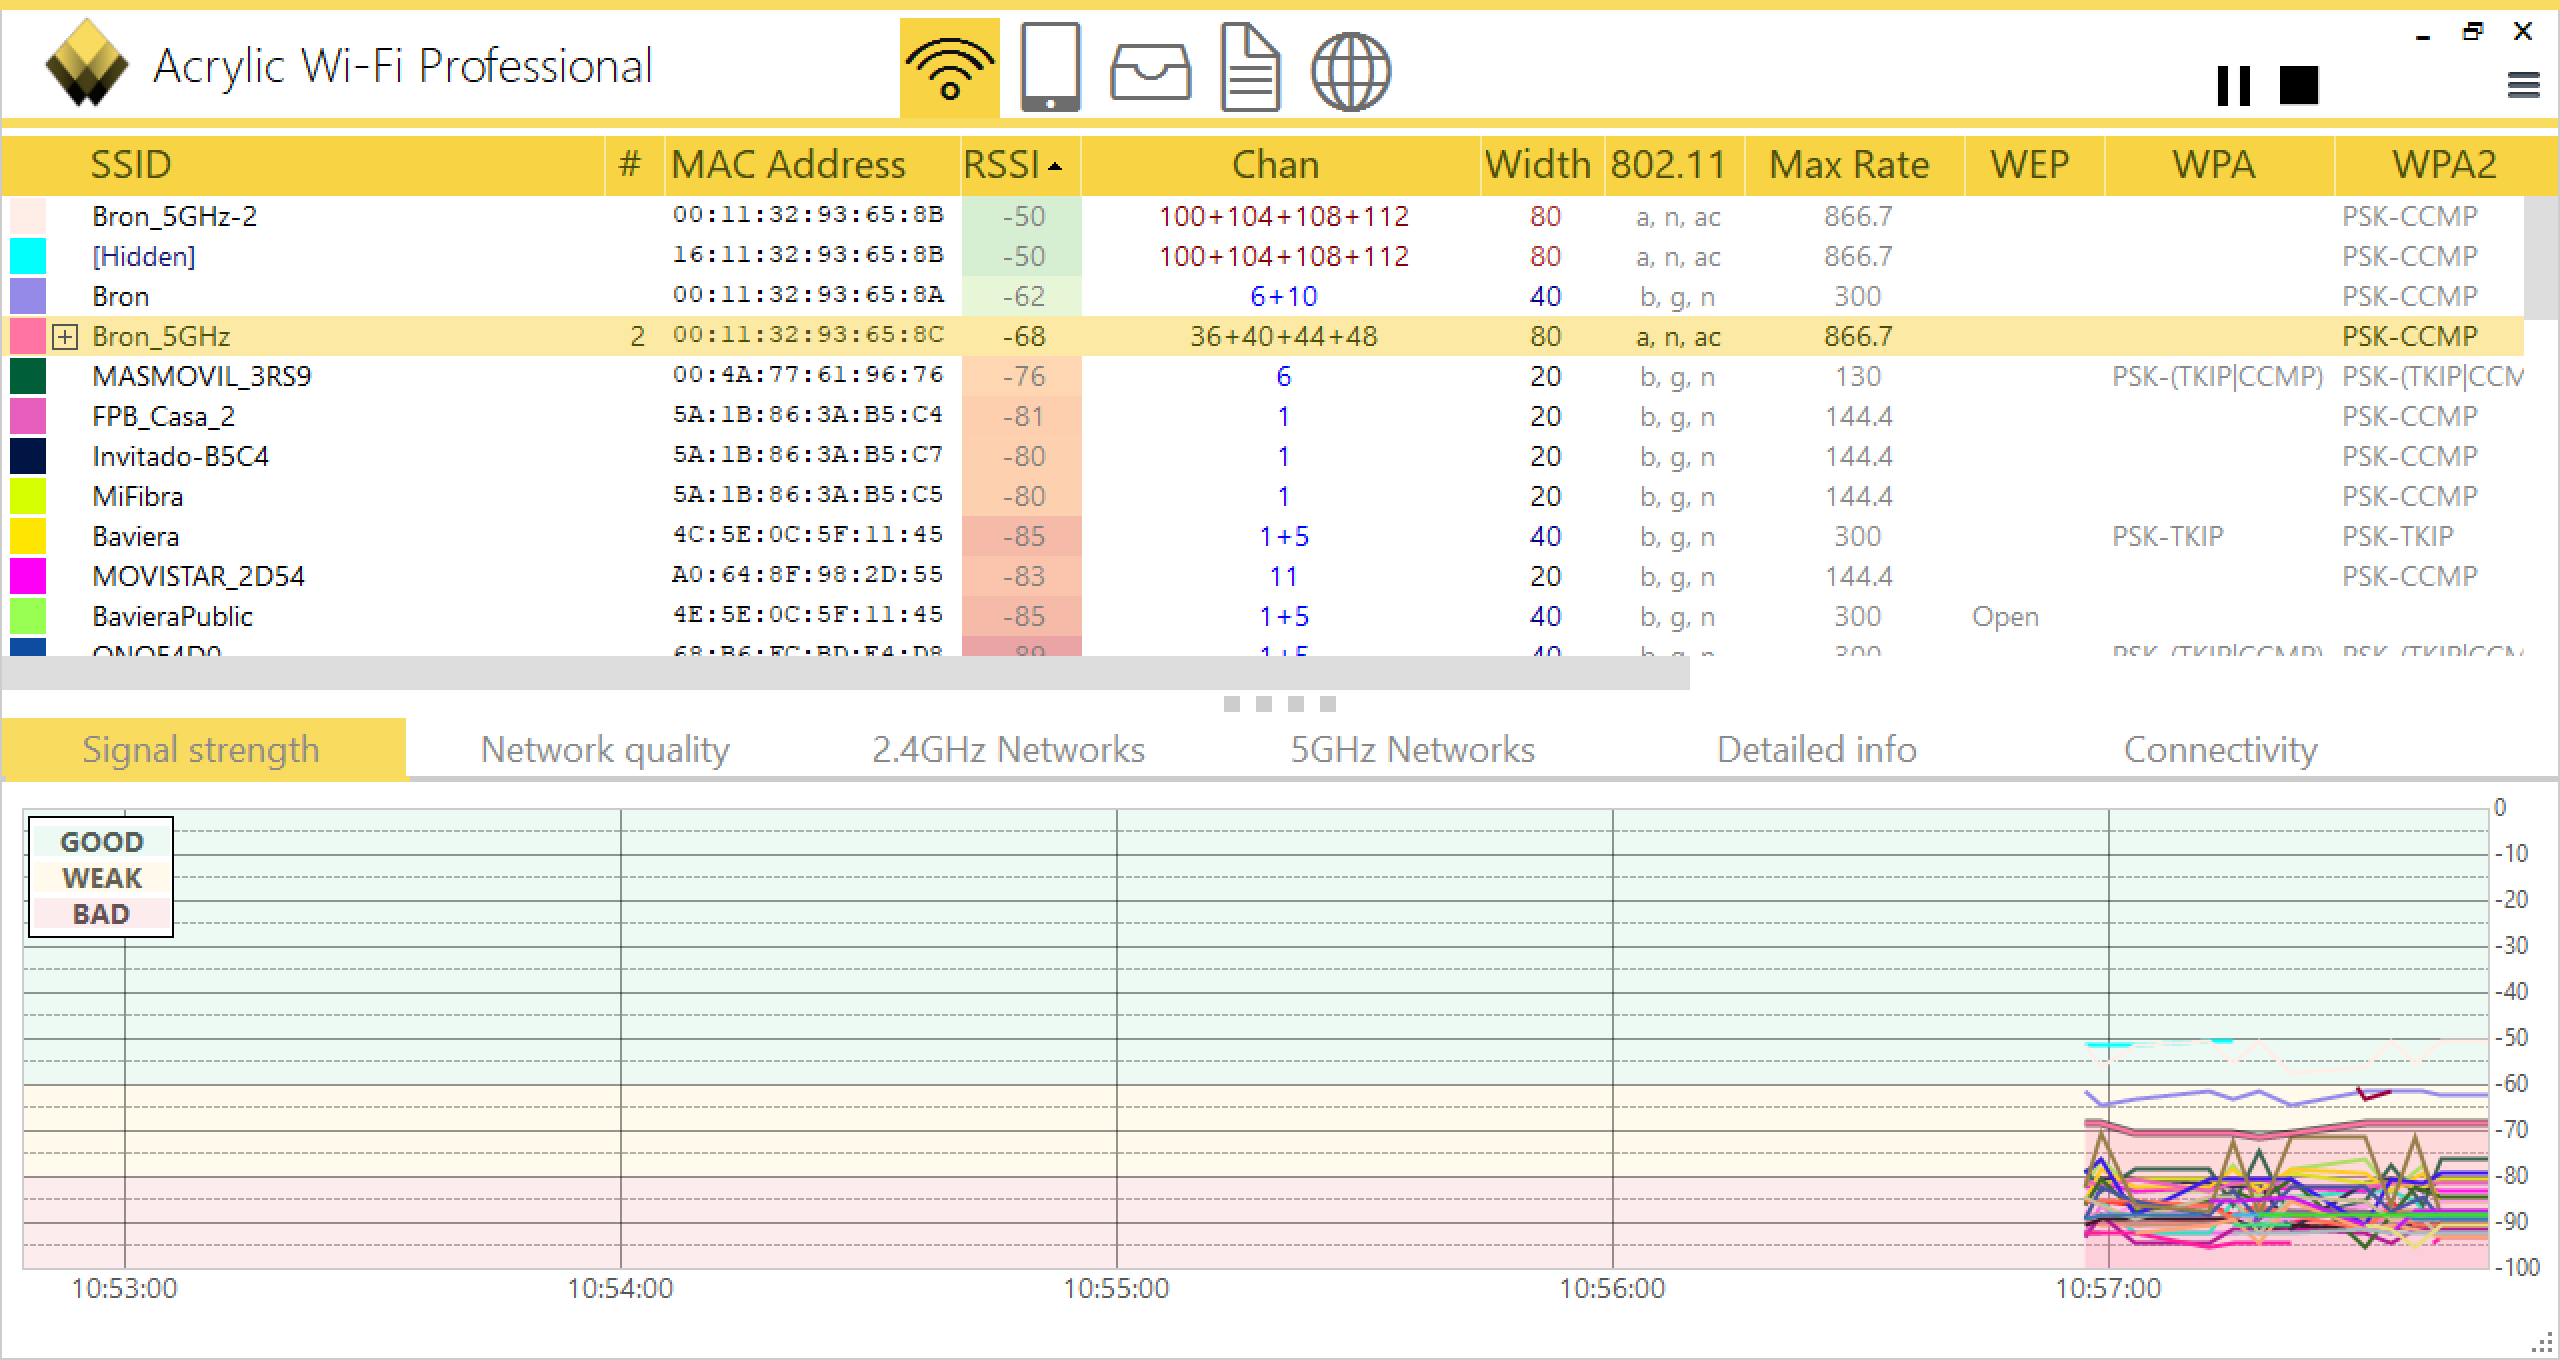Click the horizontal scrollbar under the table
Screen dimensions: 2560x1360
coord(845,675)
